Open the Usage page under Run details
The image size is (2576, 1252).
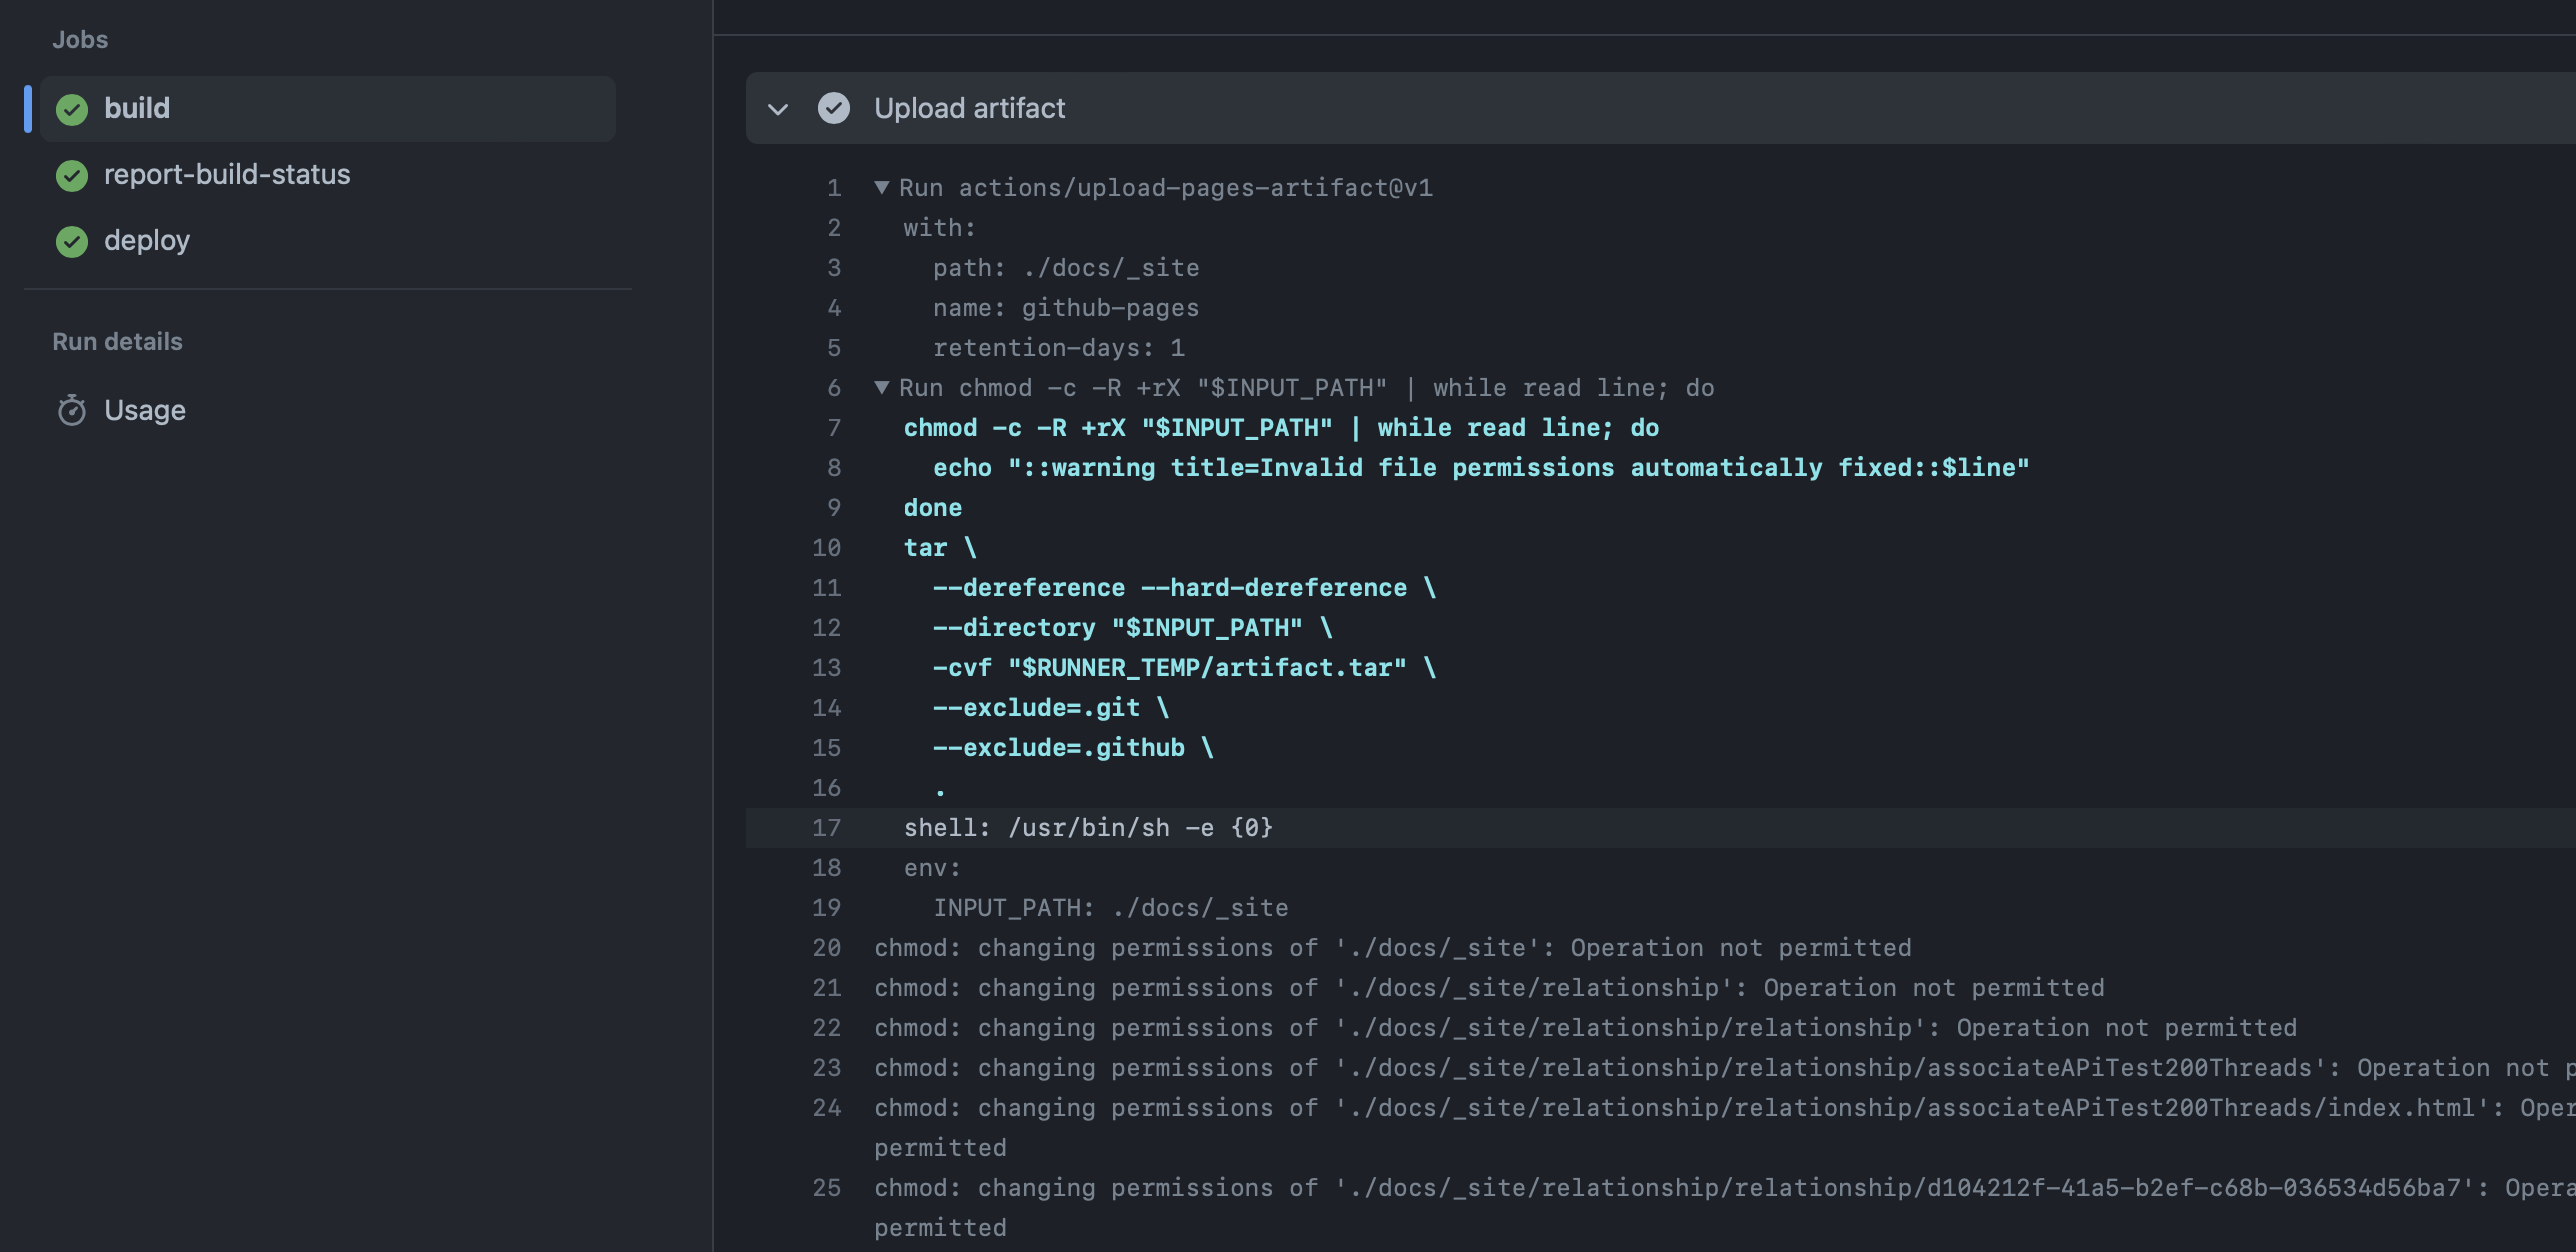145,410
